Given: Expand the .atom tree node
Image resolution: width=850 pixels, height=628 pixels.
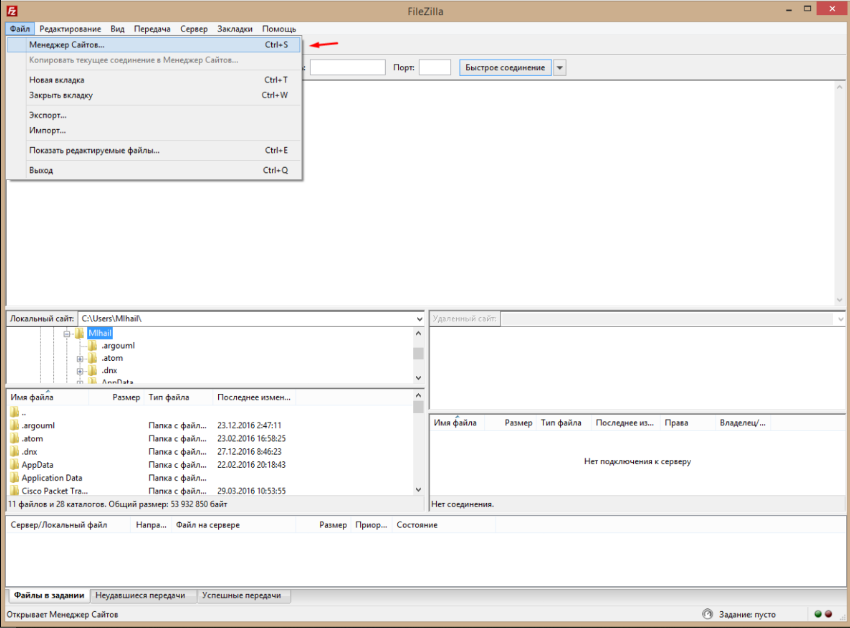Looking at the screenshot, I should (x=80, y=358).
